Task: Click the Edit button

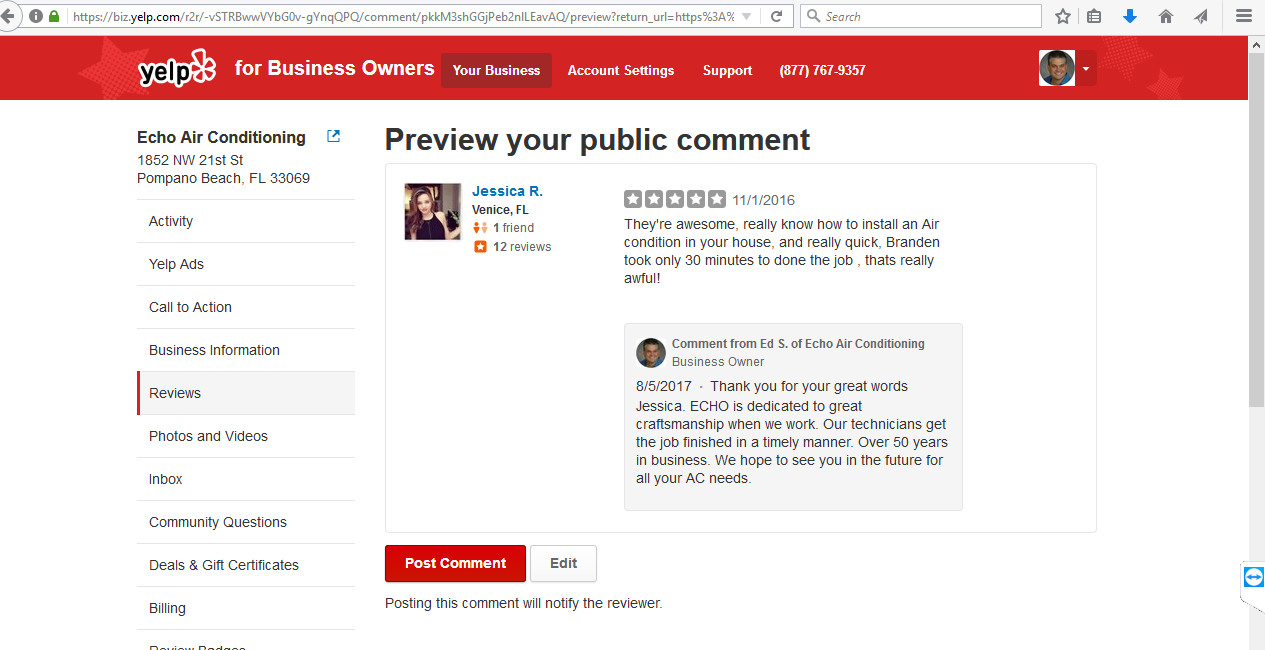Action: (563, 563)
